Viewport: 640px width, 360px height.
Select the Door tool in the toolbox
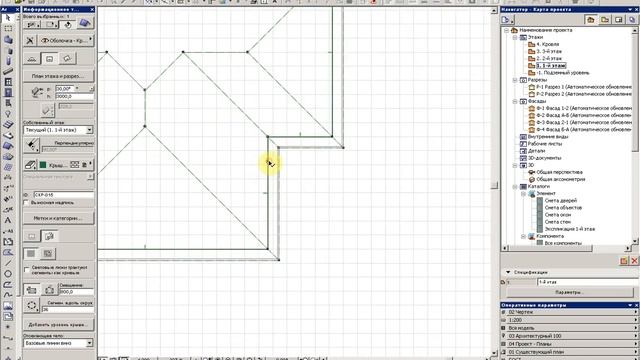(8, 93)
